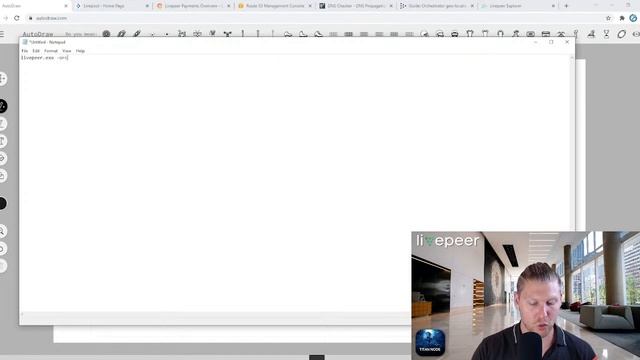This screenshot has height=360, width=640.
Task: Switch to the DNS Checker tab
Action: [356, 6]
